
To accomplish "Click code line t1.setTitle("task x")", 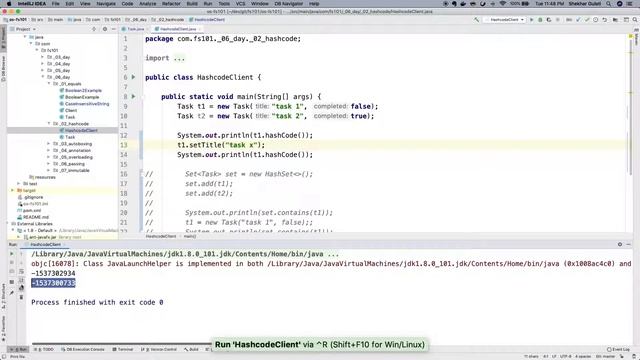I will tap(221, 145).
